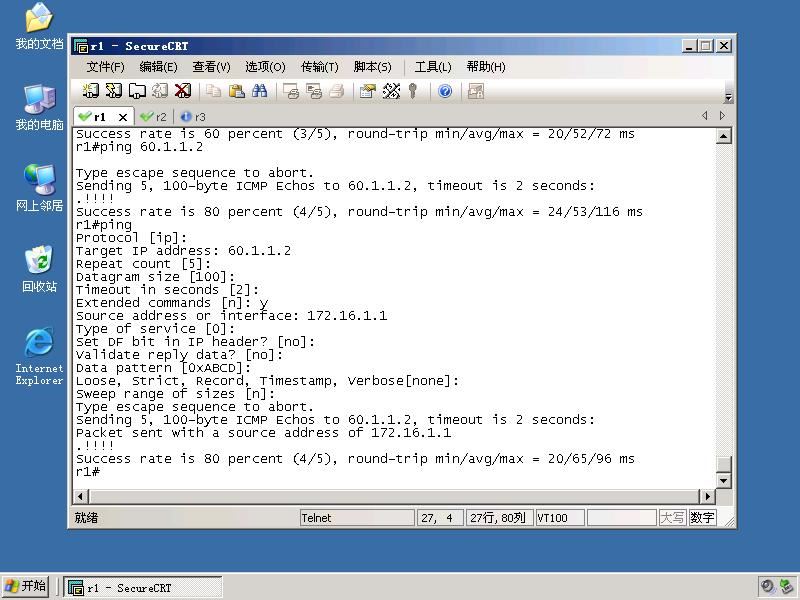
Task: Click the tab scroll left arrow
Action: (x=705, y=116)
